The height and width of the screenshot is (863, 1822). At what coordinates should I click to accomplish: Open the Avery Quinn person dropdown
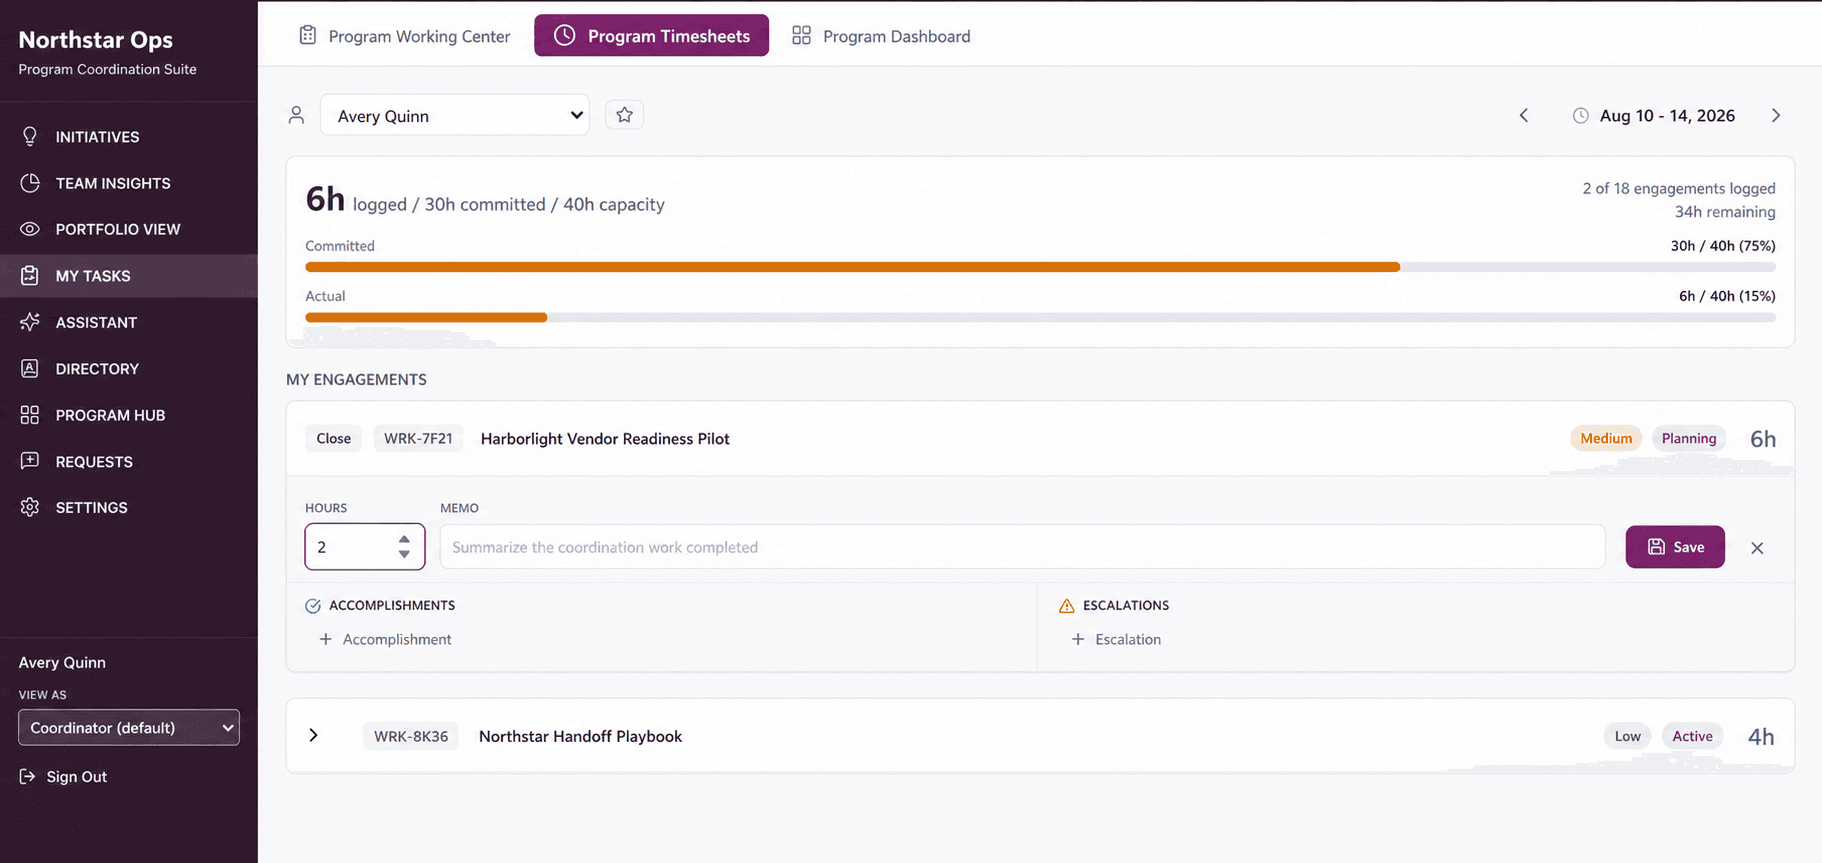pos(455,115)
